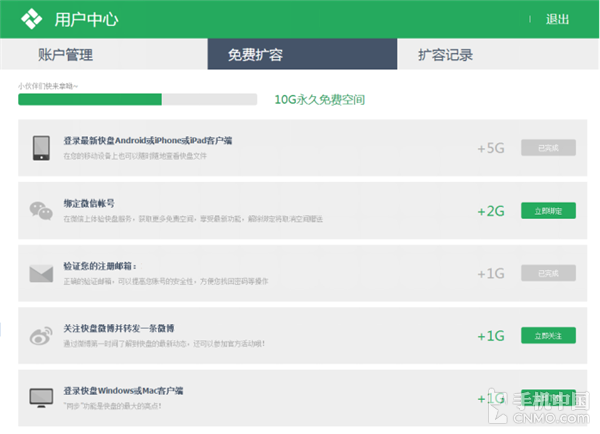The image size is (600, 434).
Task: Click the grey 已完成 button in email row
Action: (x=548, y=273)
